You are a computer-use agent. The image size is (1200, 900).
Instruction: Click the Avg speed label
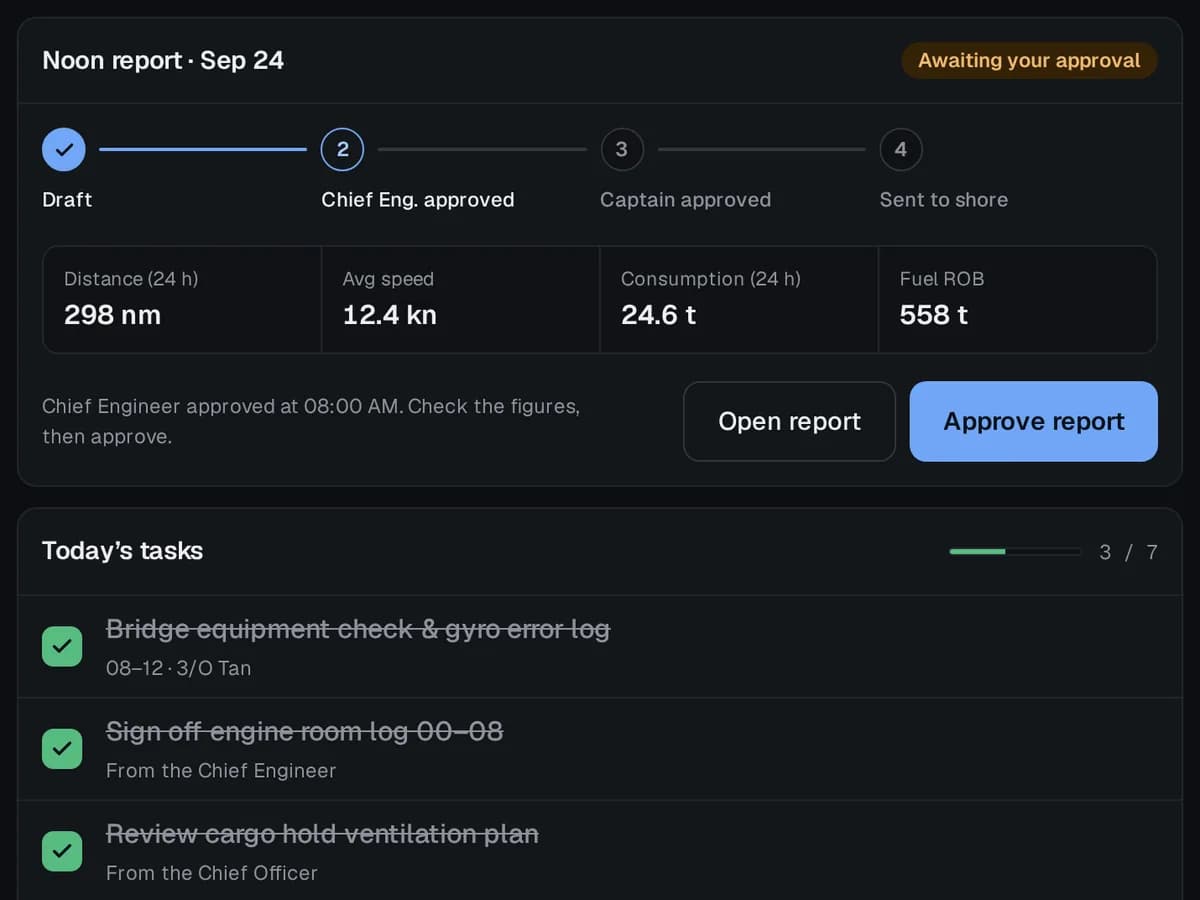[x=388, y=279]
